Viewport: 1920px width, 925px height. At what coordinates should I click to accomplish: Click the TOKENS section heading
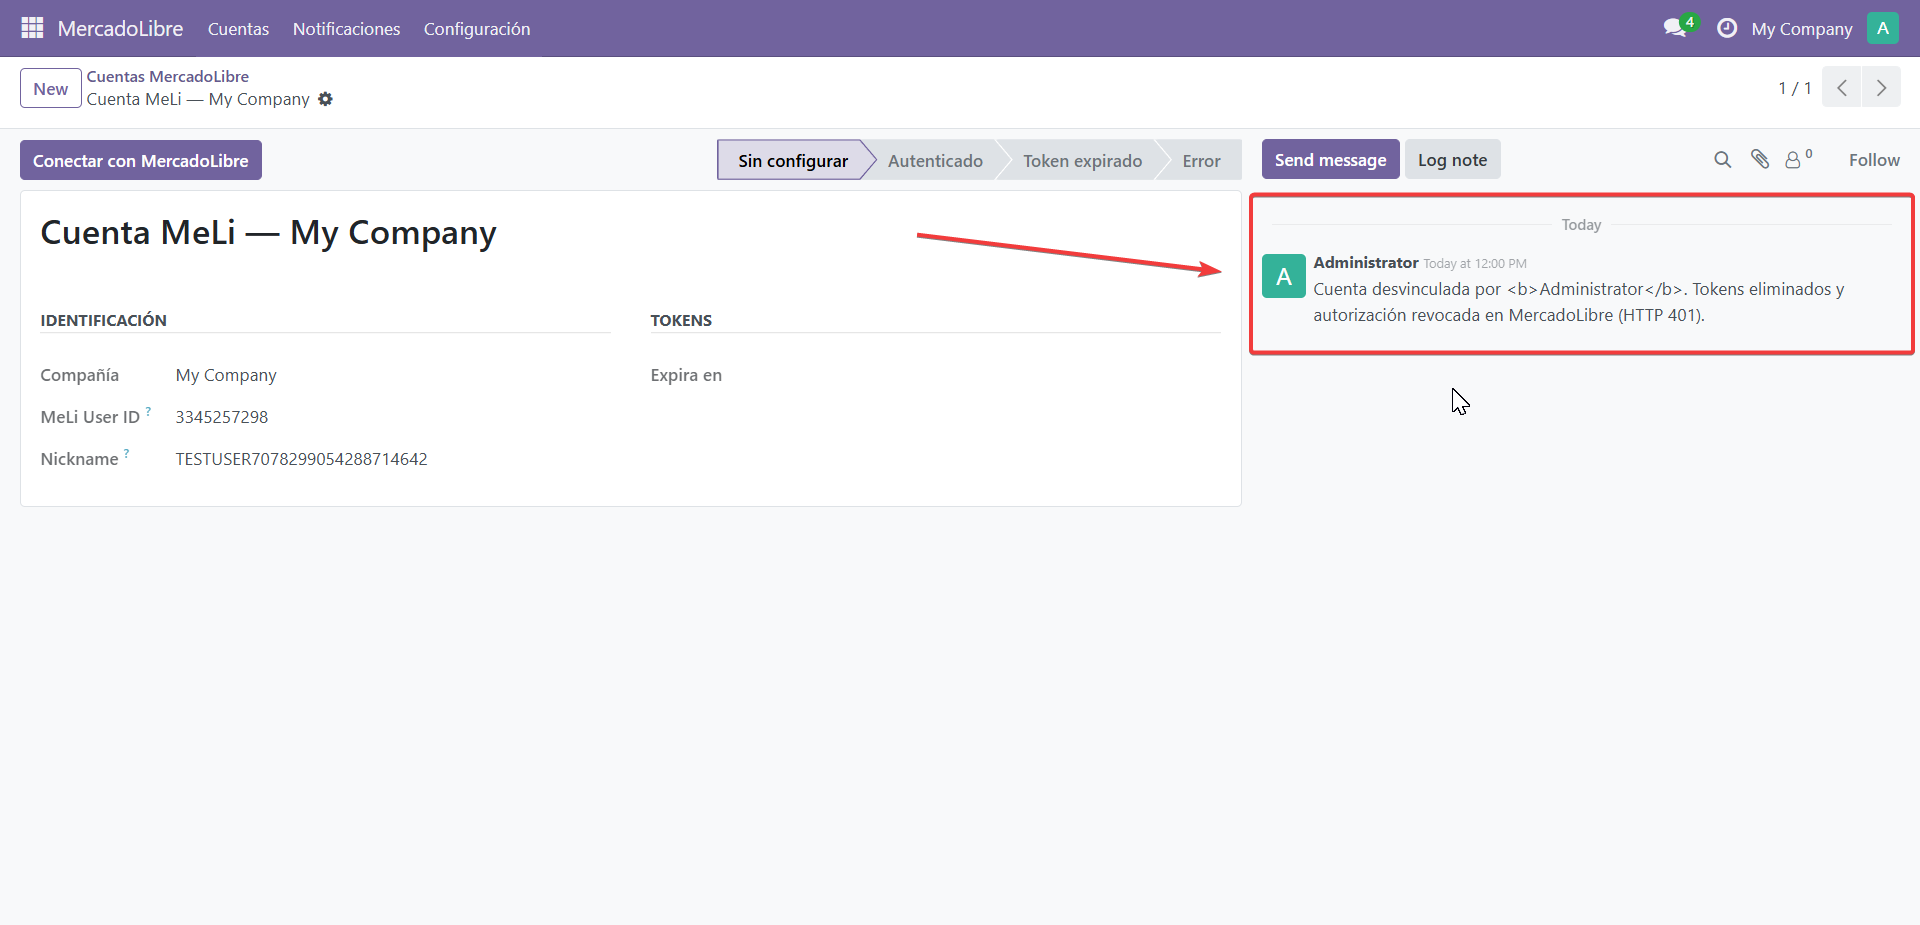point(681,320)
